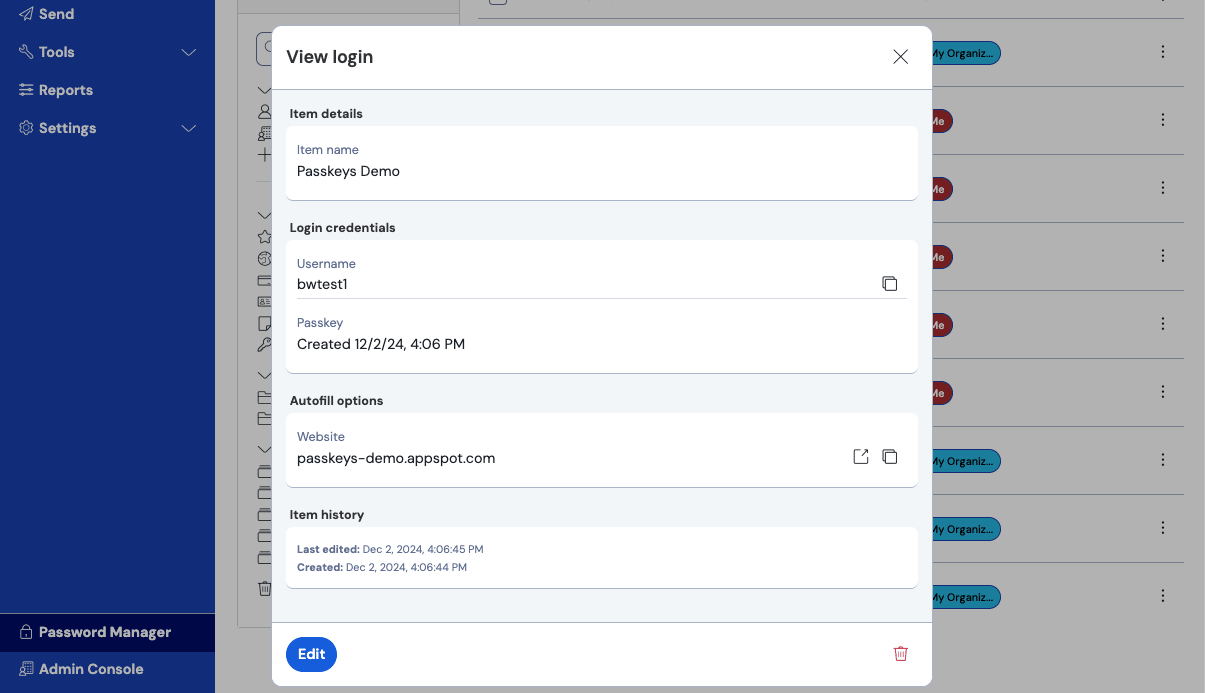
Task: Click the plus icon for new organization
Action: coord(264,155)
